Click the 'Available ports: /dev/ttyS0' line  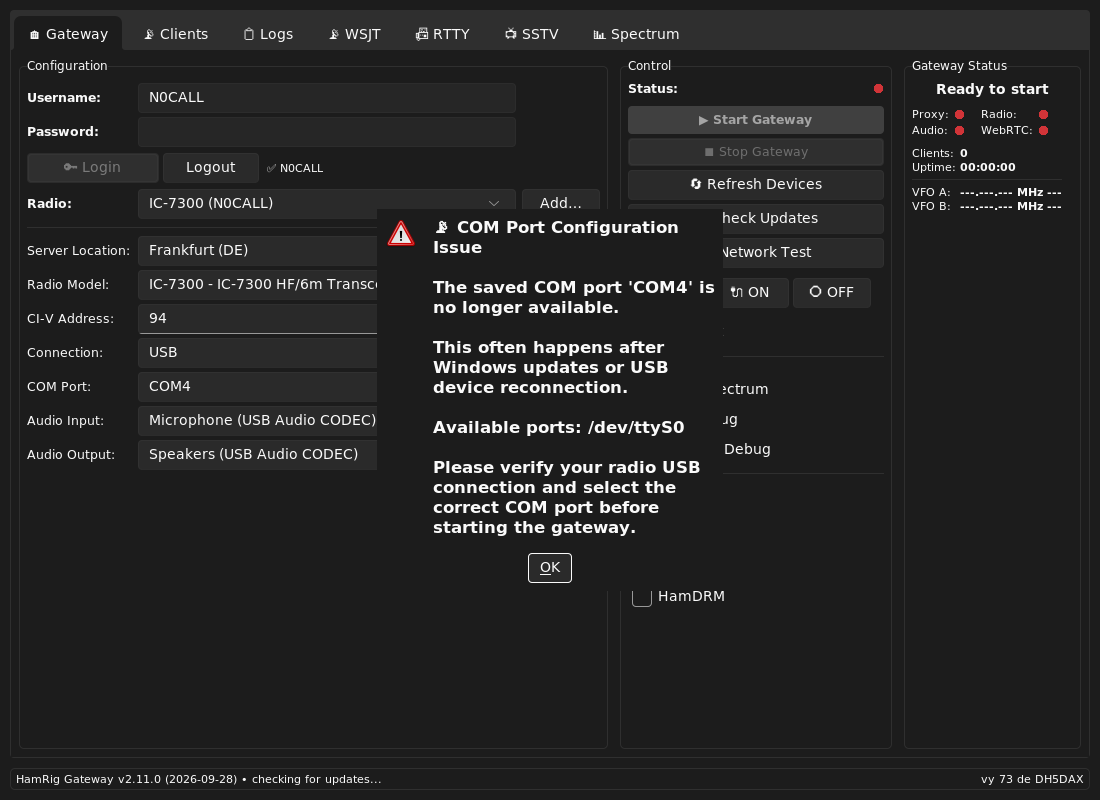click(x=558, y=427)
